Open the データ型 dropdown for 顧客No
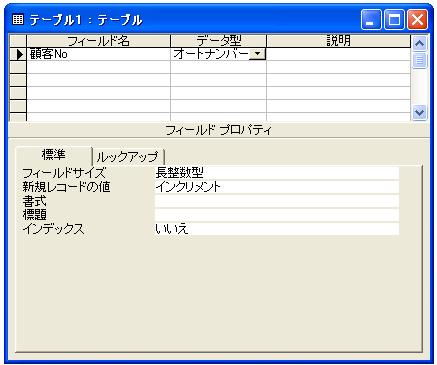 pos(257,54)
